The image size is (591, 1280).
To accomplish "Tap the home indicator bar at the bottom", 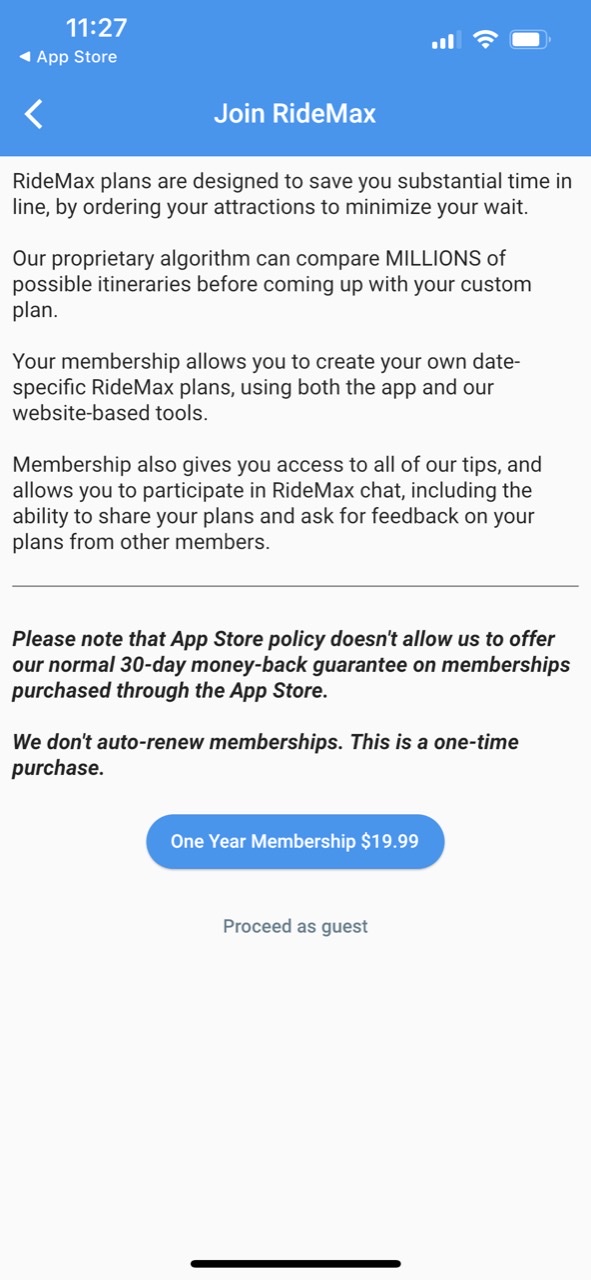I will [295, 1264].
